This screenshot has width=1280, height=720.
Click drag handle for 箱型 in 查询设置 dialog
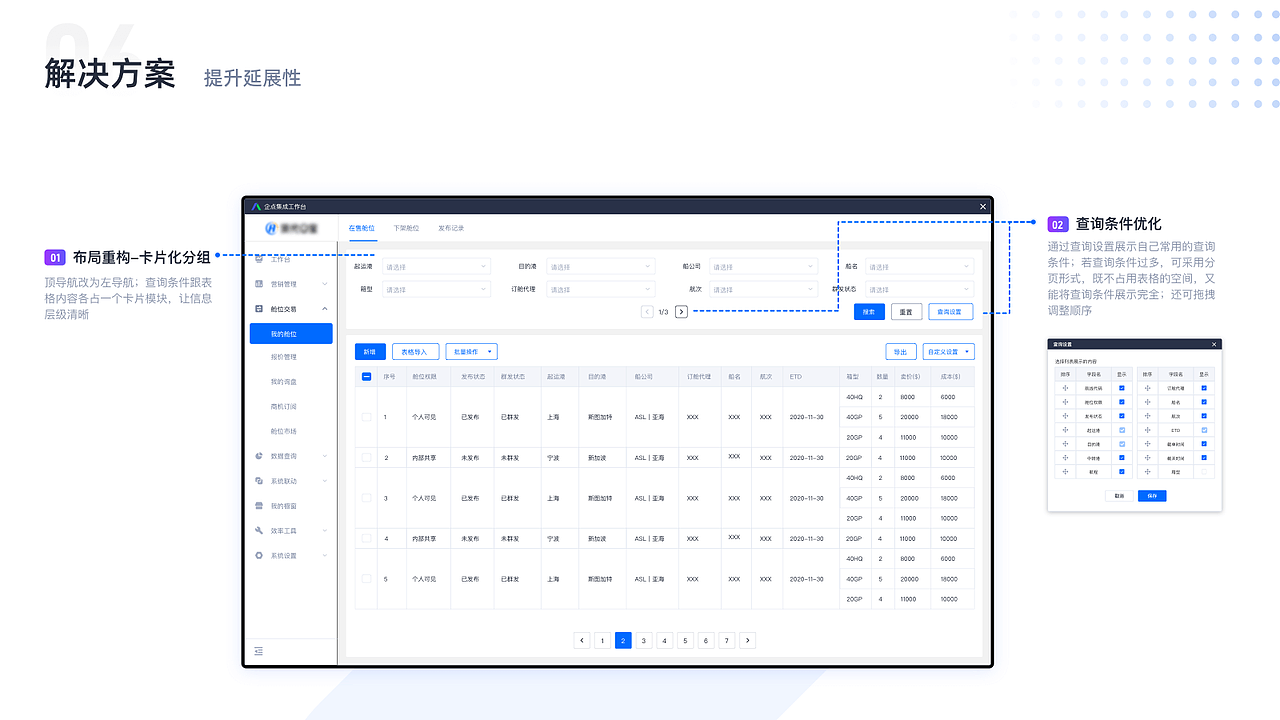click(x=1147, y=472)
